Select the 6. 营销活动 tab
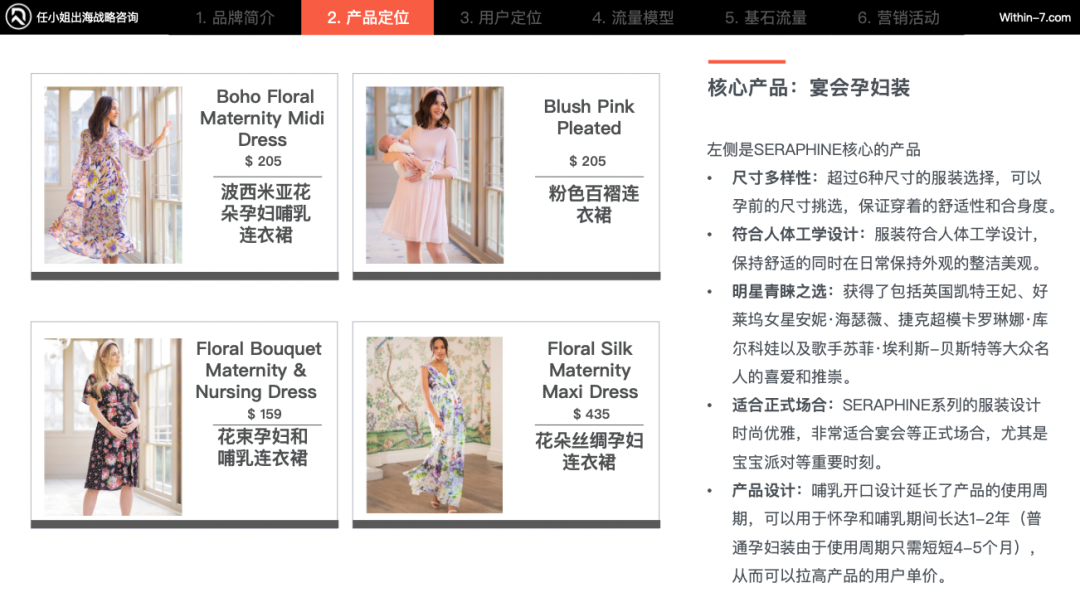Image resolution: width=1080 pixels, height=607 pixels. point(898,17)
